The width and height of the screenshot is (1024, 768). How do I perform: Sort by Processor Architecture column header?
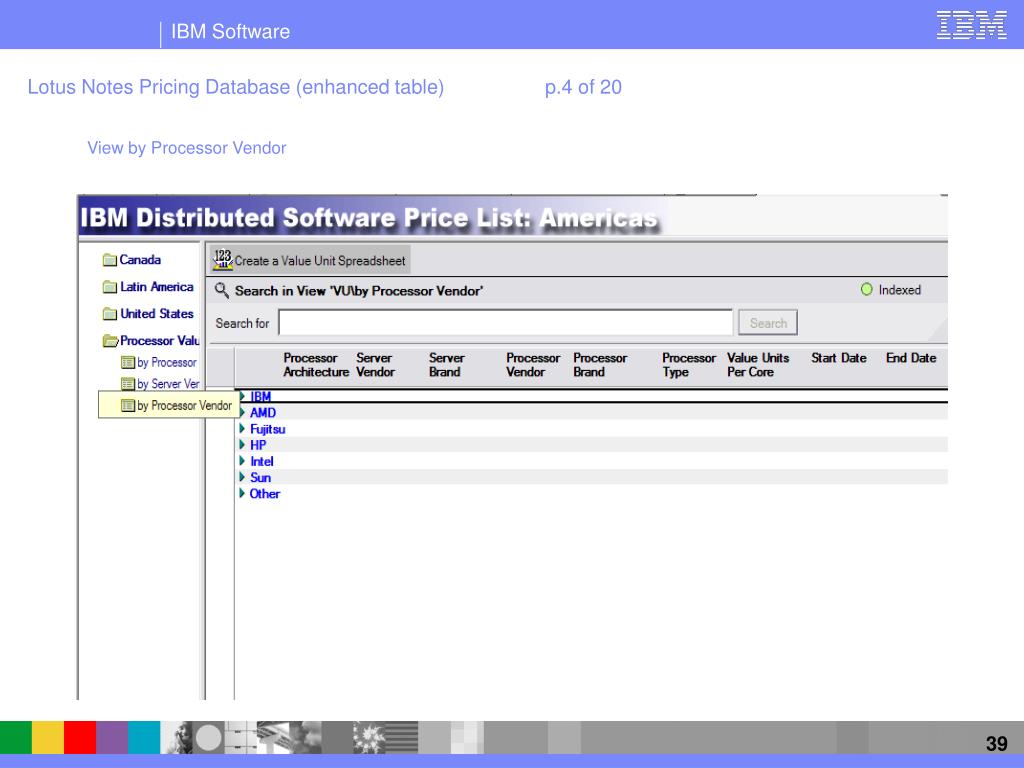pyautogui.click(x=316, y=365)
